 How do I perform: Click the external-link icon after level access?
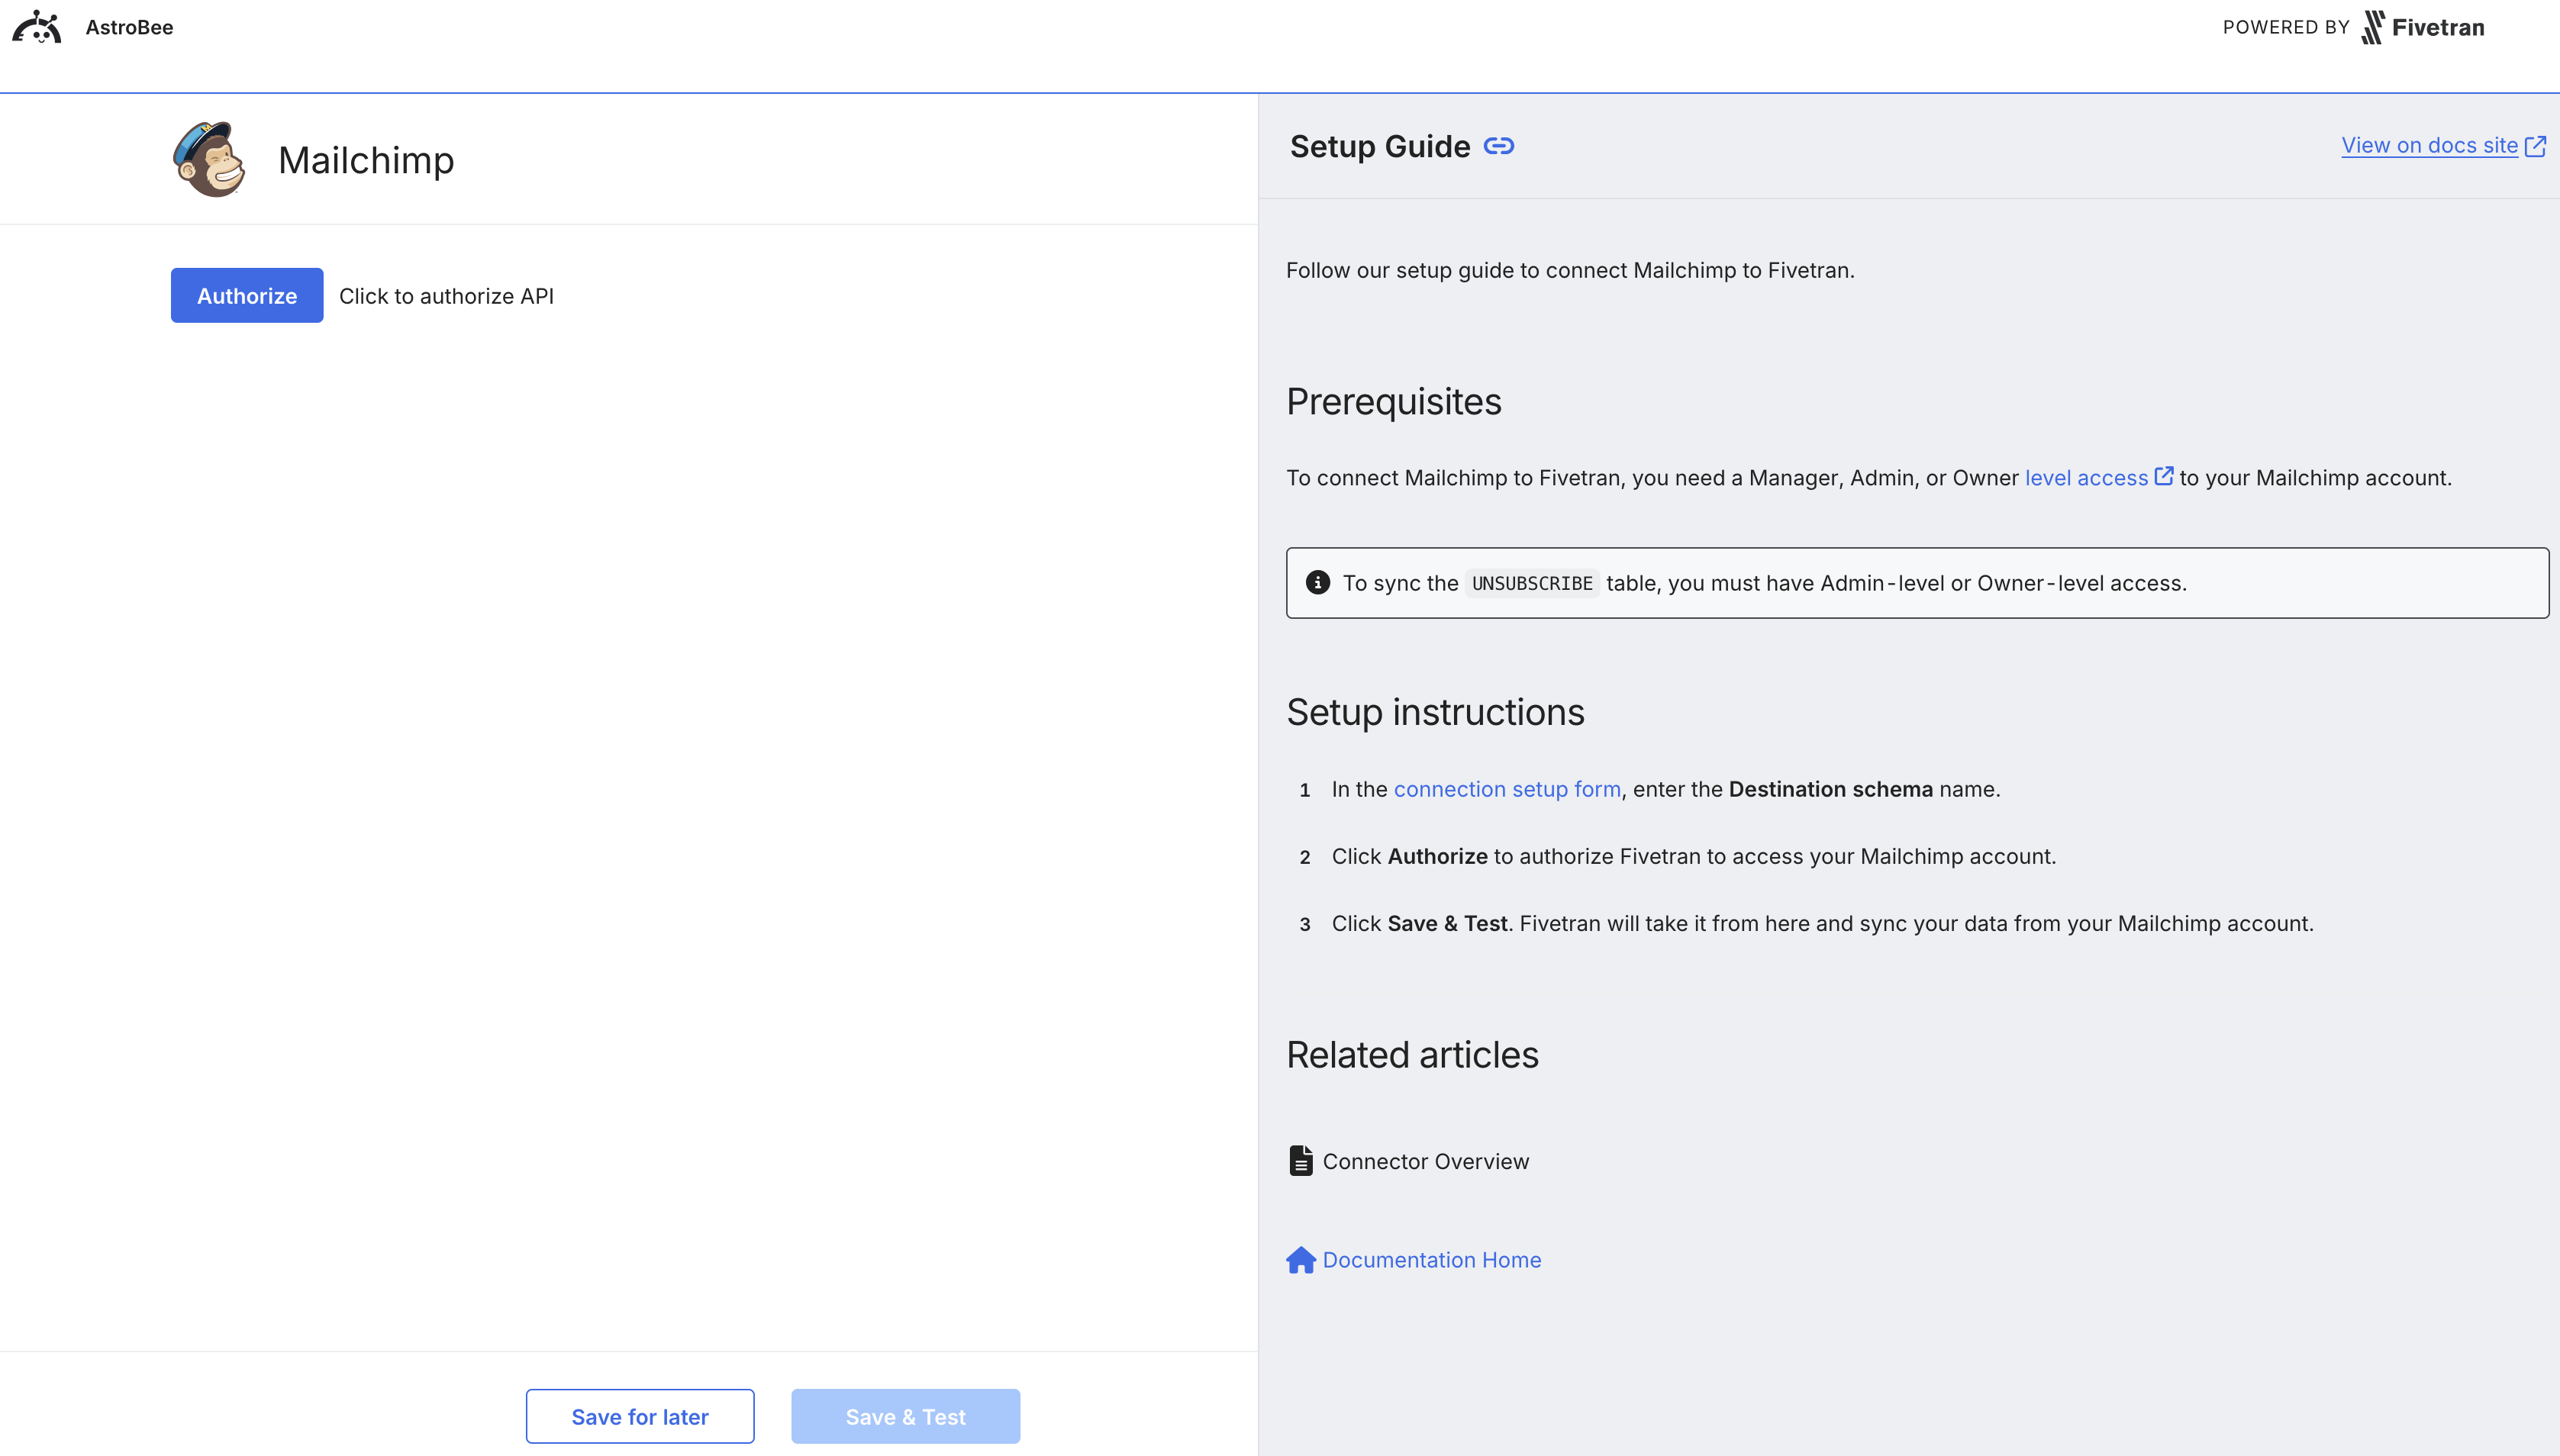click(2164, 476)
